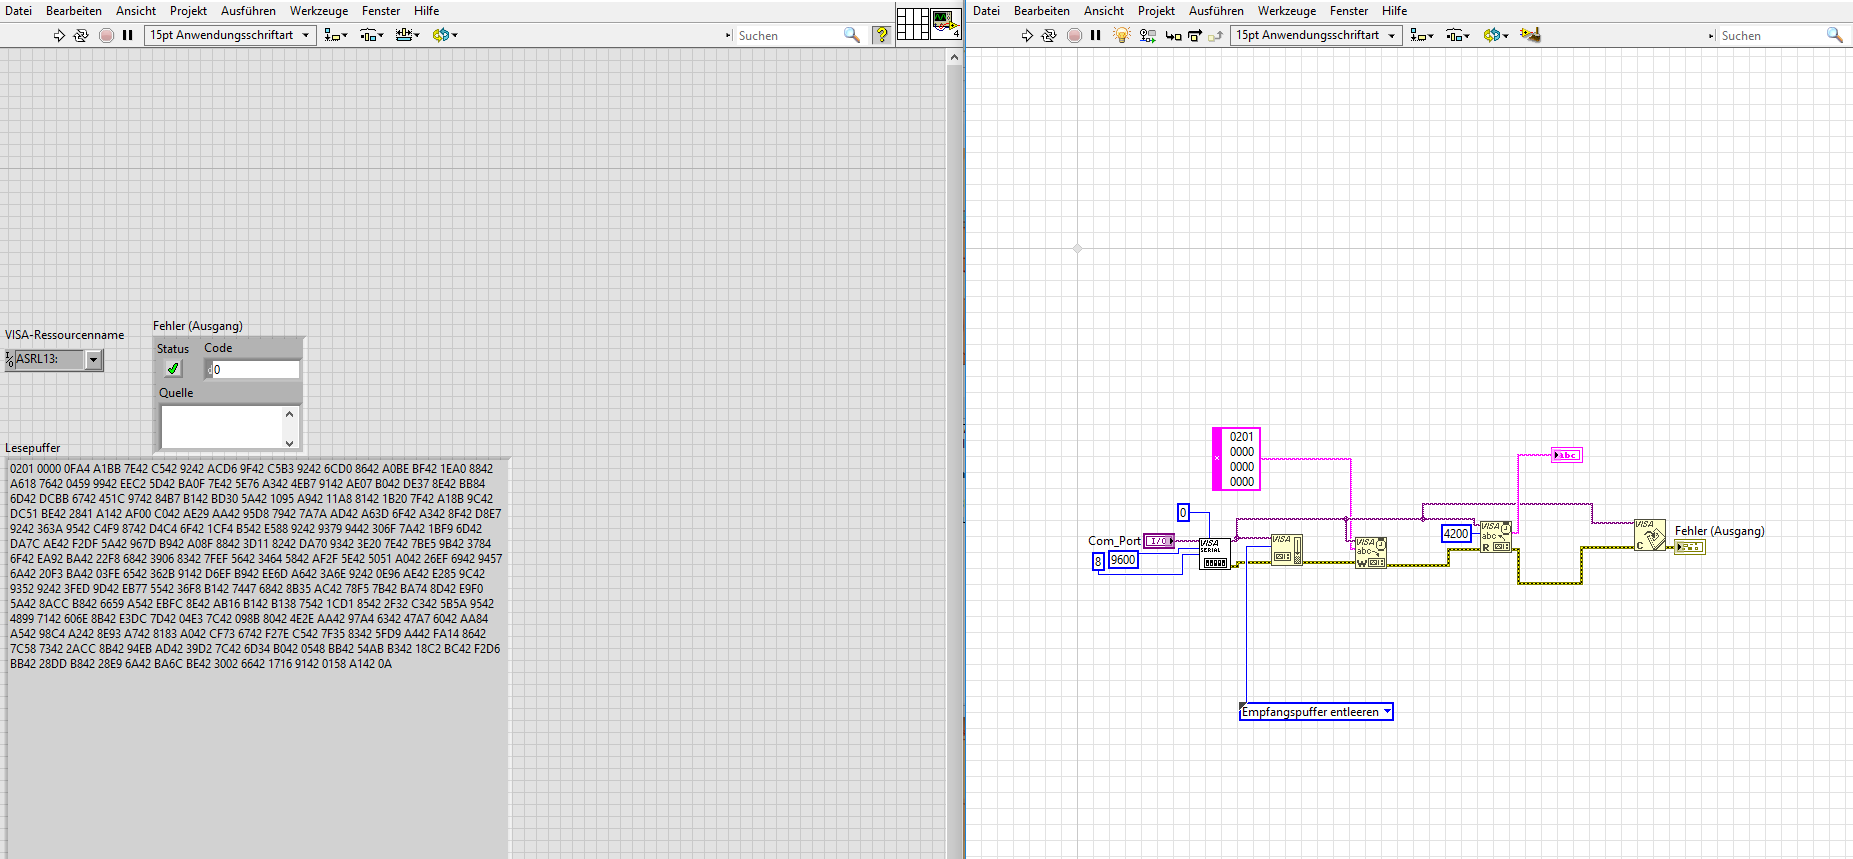Open the Werkzeuge menu in the front panel
Viewport: 1853px width, 859px height.
tap(318, 11)
